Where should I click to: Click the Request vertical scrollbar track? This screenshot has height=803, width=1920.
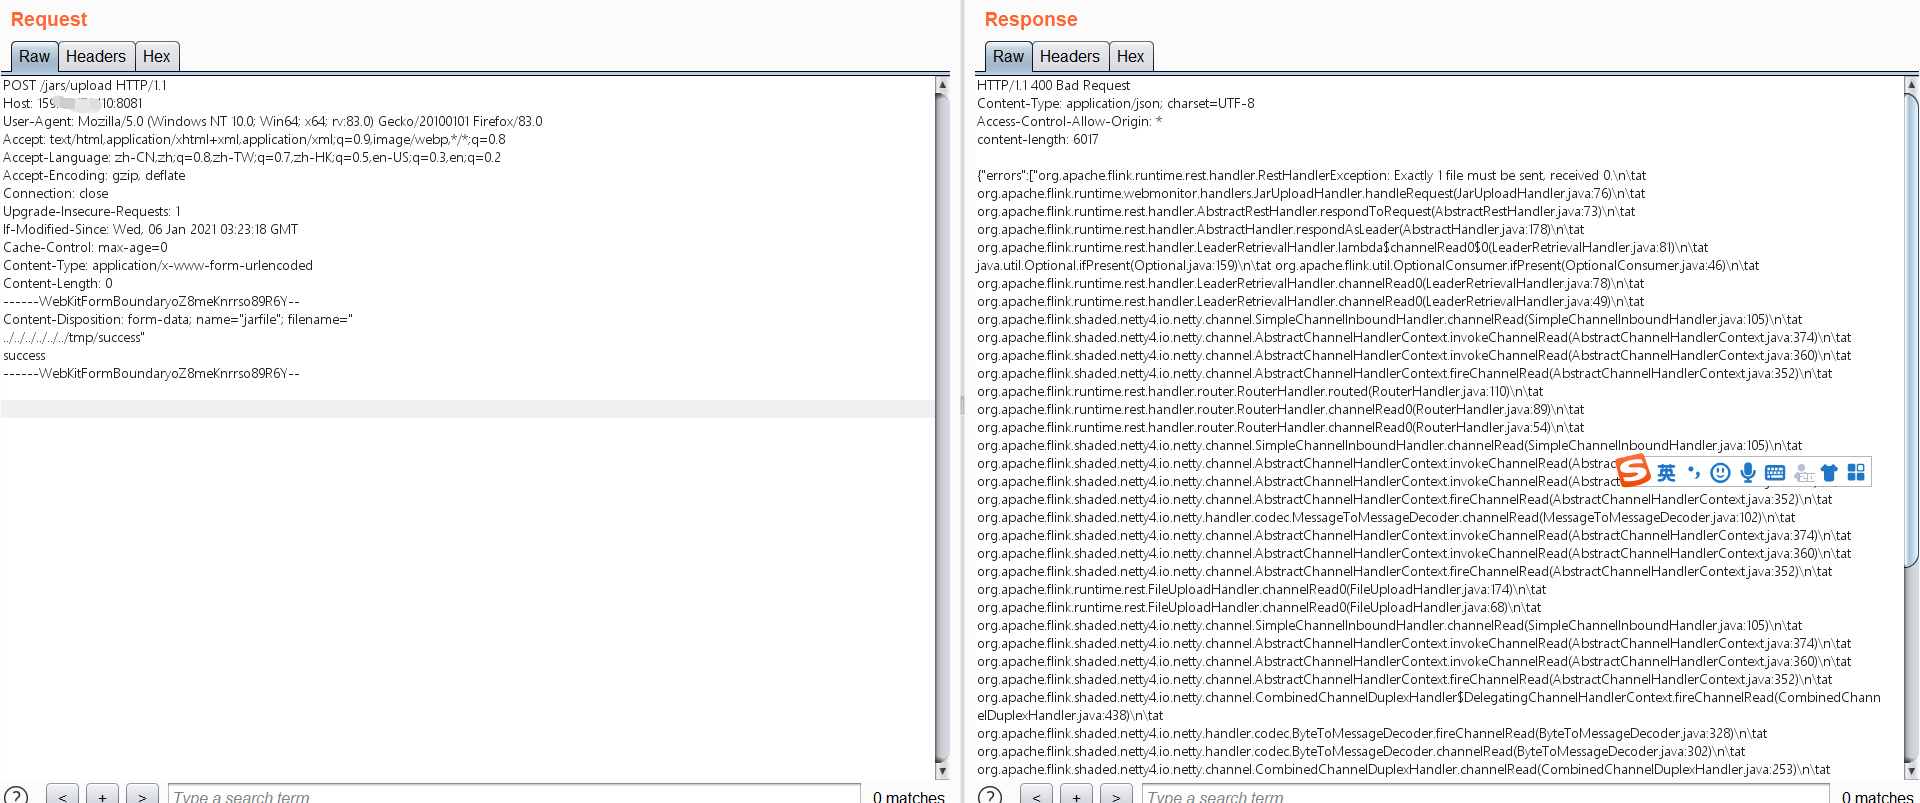click(942, 428)
